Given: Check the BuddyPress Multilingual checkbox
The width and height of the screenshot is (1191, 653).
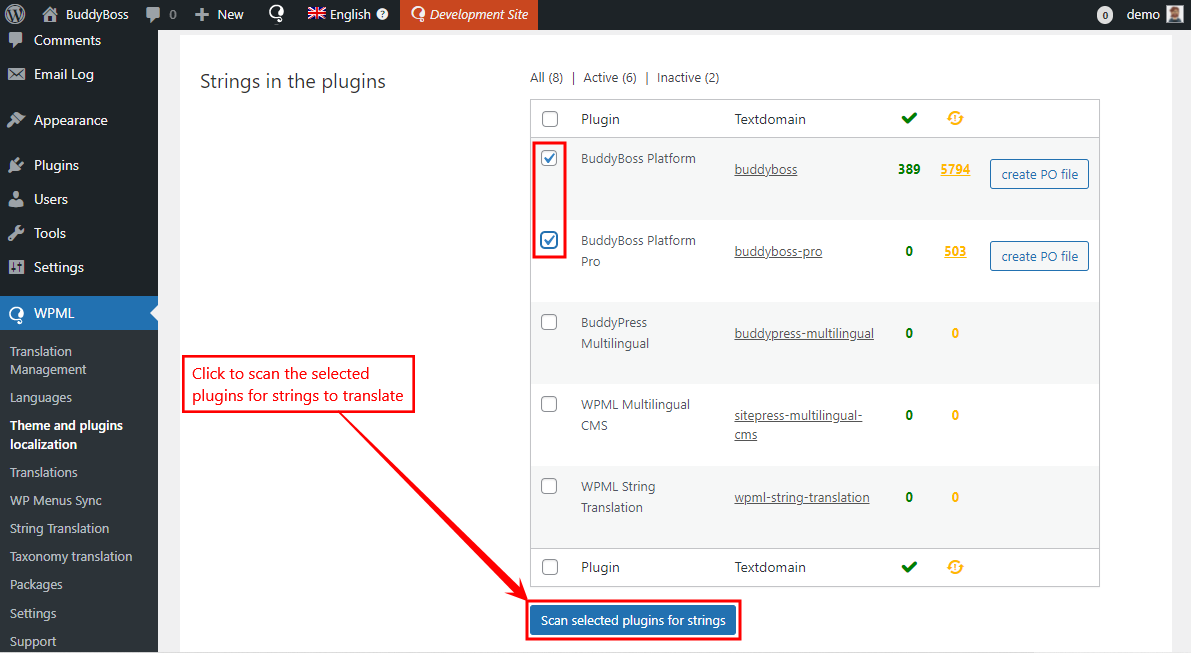Looking at the screenshot, I should 549,322.
